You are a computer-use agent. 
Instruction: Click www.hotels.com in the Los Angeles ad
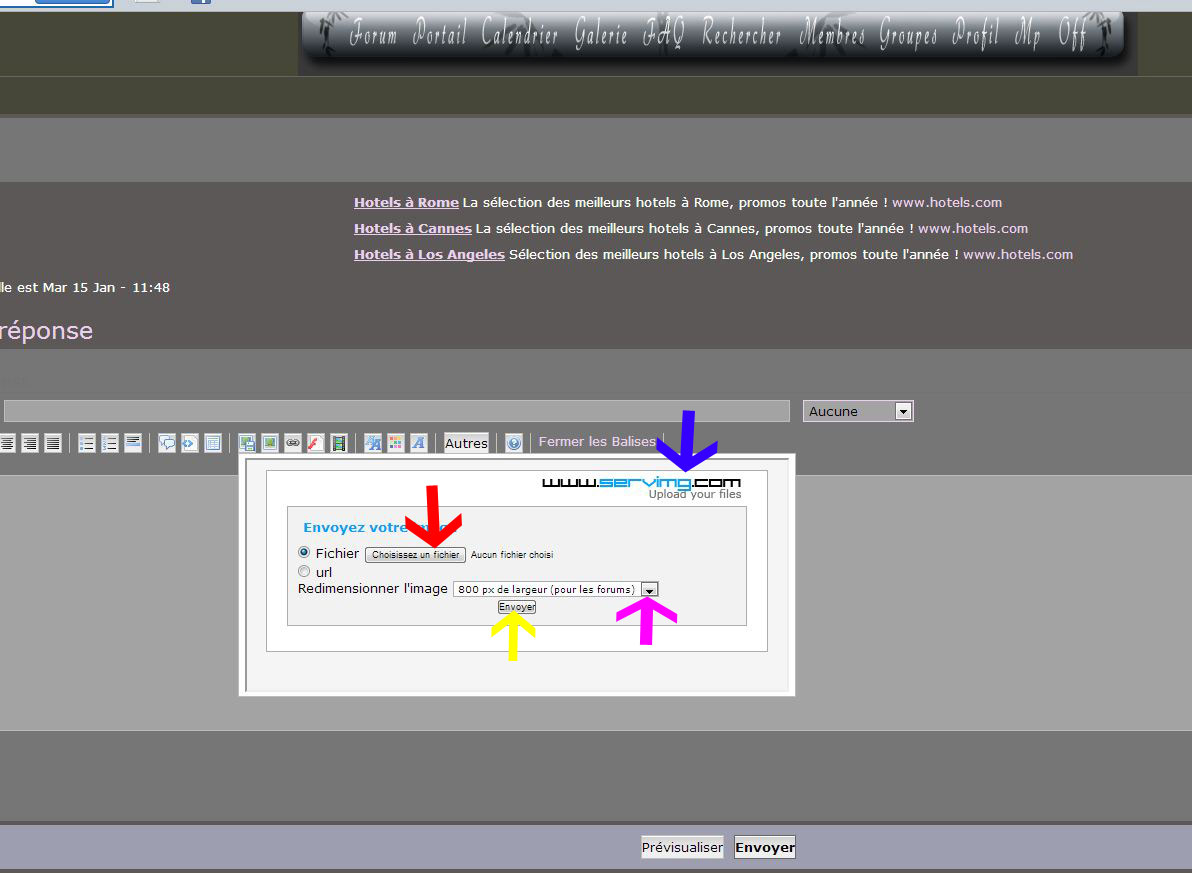pyautogui.click(x=1018, y=254)
